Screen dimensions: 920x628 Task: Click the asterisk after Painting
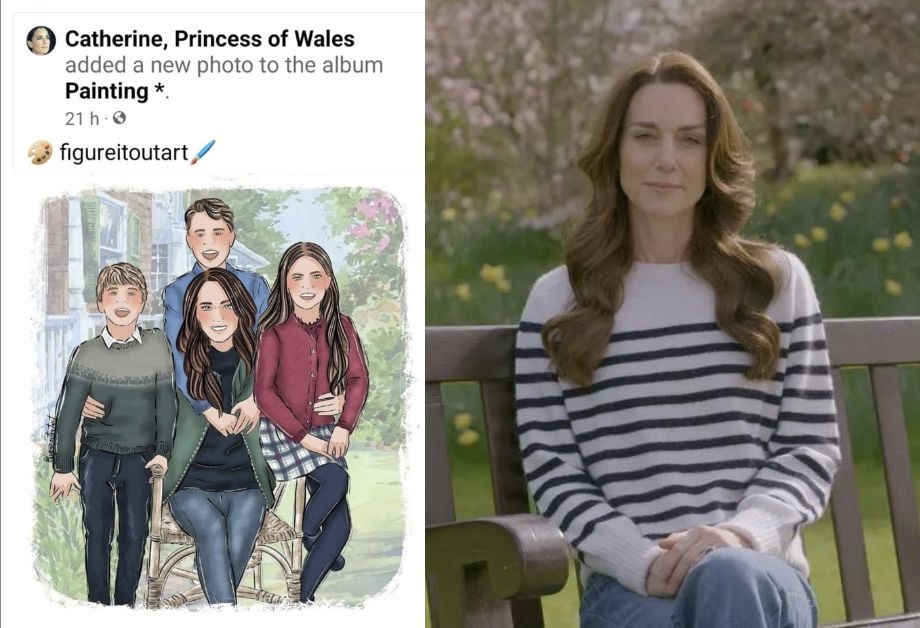(159, 89)
